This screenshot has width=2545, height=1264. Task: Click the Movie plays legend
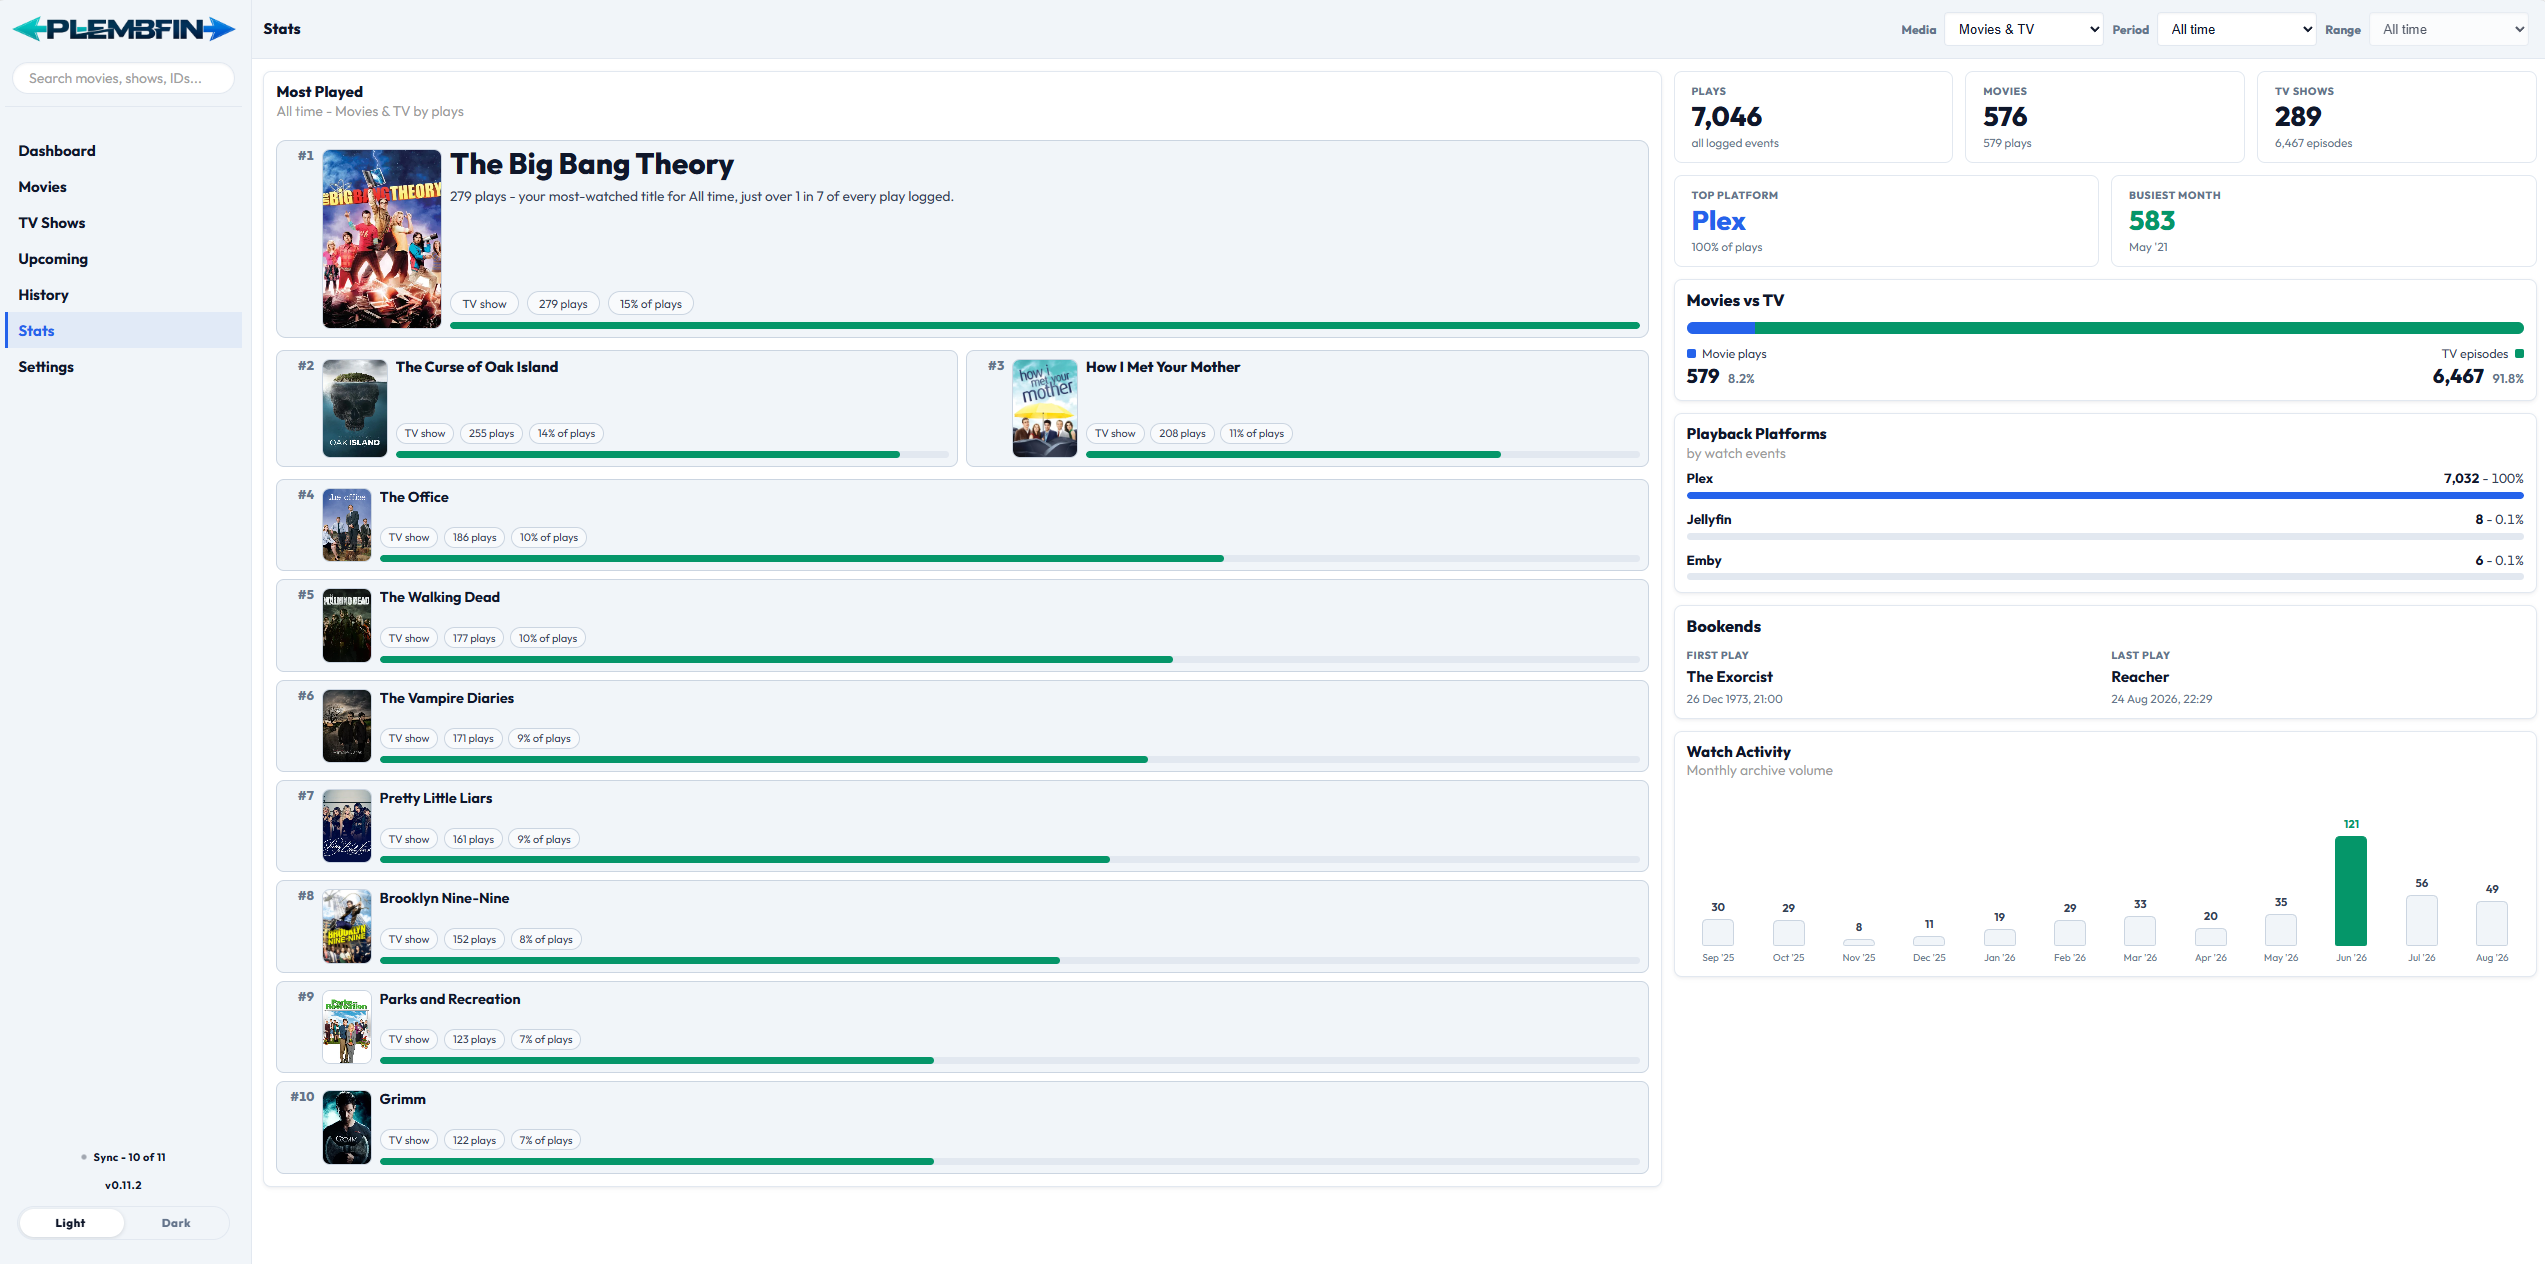pos(1727,354)
